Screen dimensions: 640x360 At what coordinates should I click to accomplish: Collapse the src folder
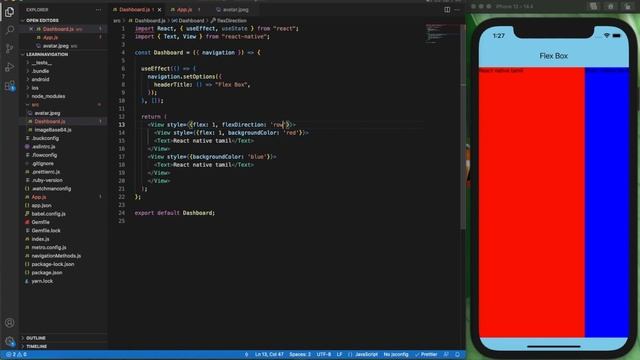click(35, 104)
